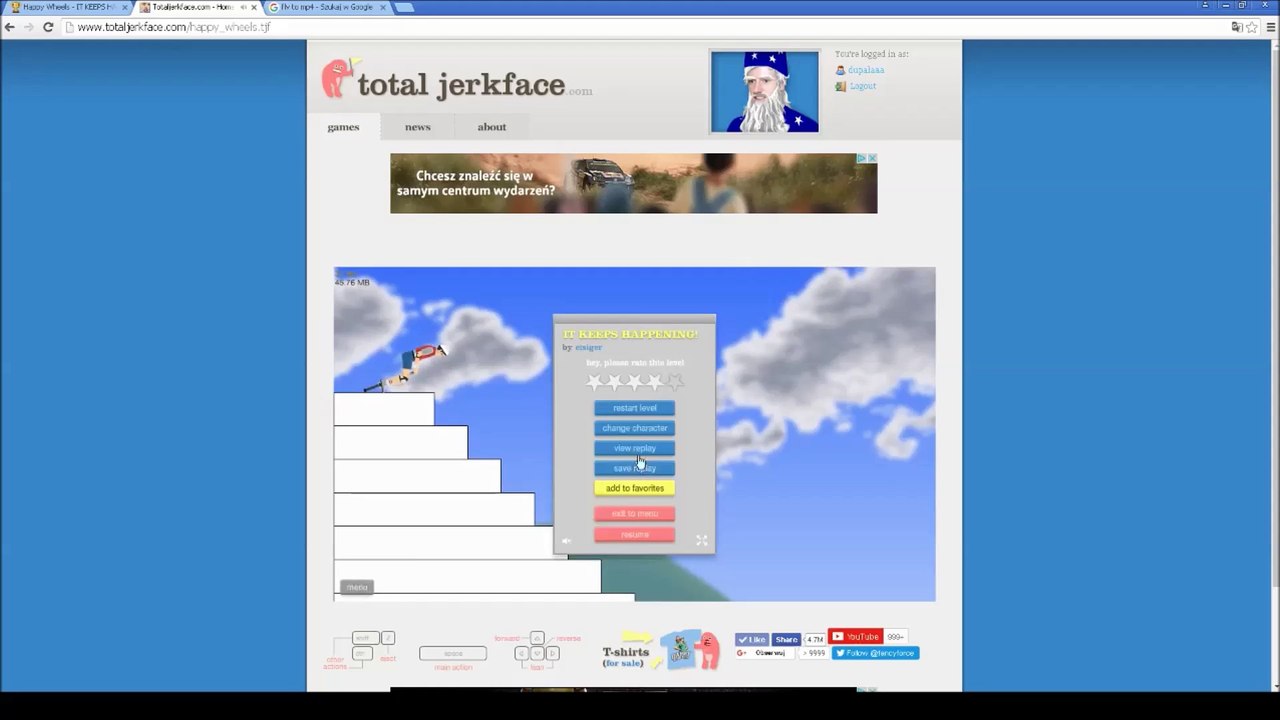The height and width of the screenshot is (720, 1280).
Task: Click the wizard avatar image
Action: [x=765, y=92]
